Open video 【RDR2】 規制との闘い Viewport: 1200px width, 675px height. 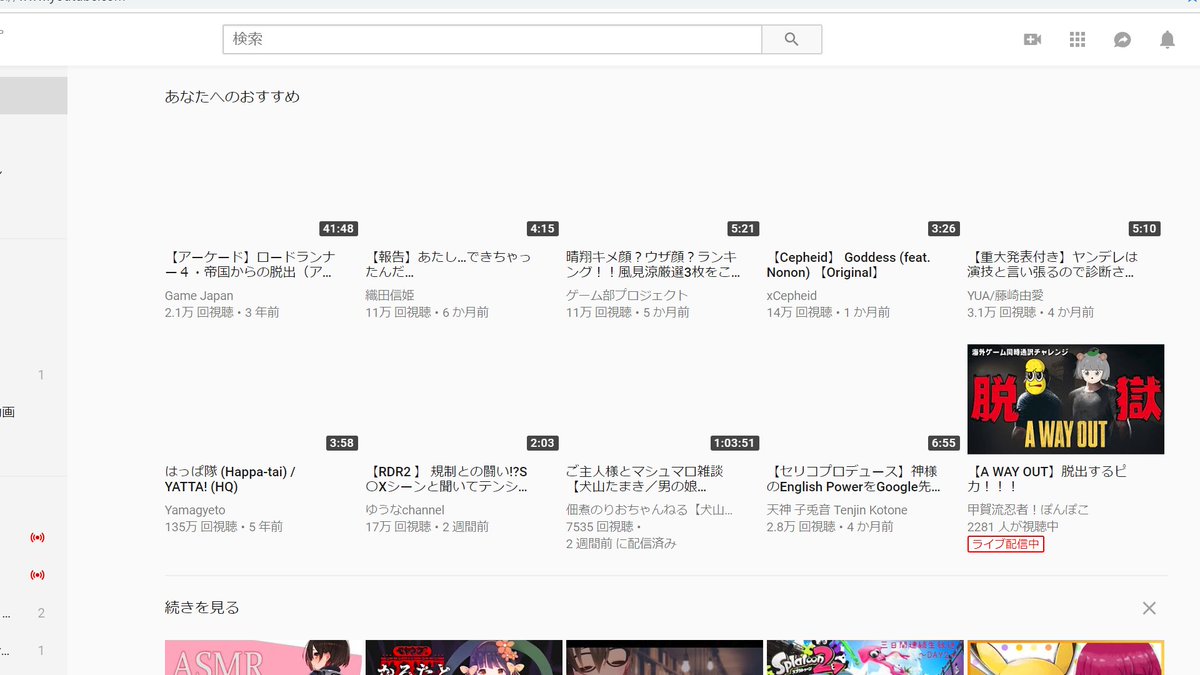point(448,478)
